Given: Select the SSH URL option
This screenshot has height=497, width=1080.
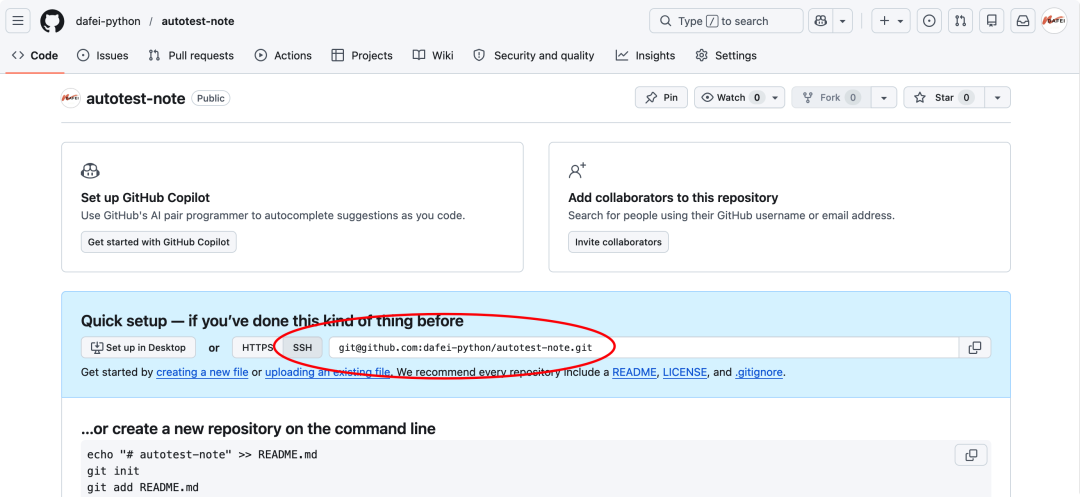Looking at the screenshot, I should pyautogui.click(x=302, y=348).
